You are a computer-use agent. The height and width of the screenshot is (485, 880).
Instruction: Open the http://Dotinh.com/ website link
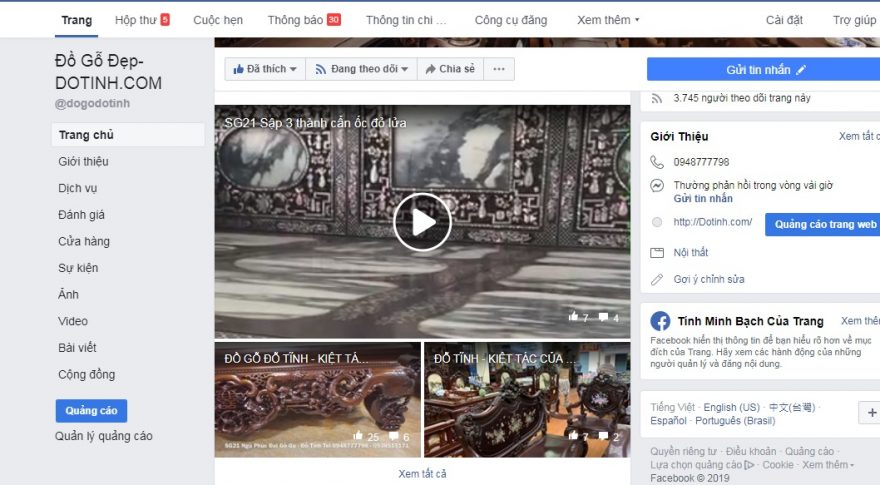pos(713,222)
